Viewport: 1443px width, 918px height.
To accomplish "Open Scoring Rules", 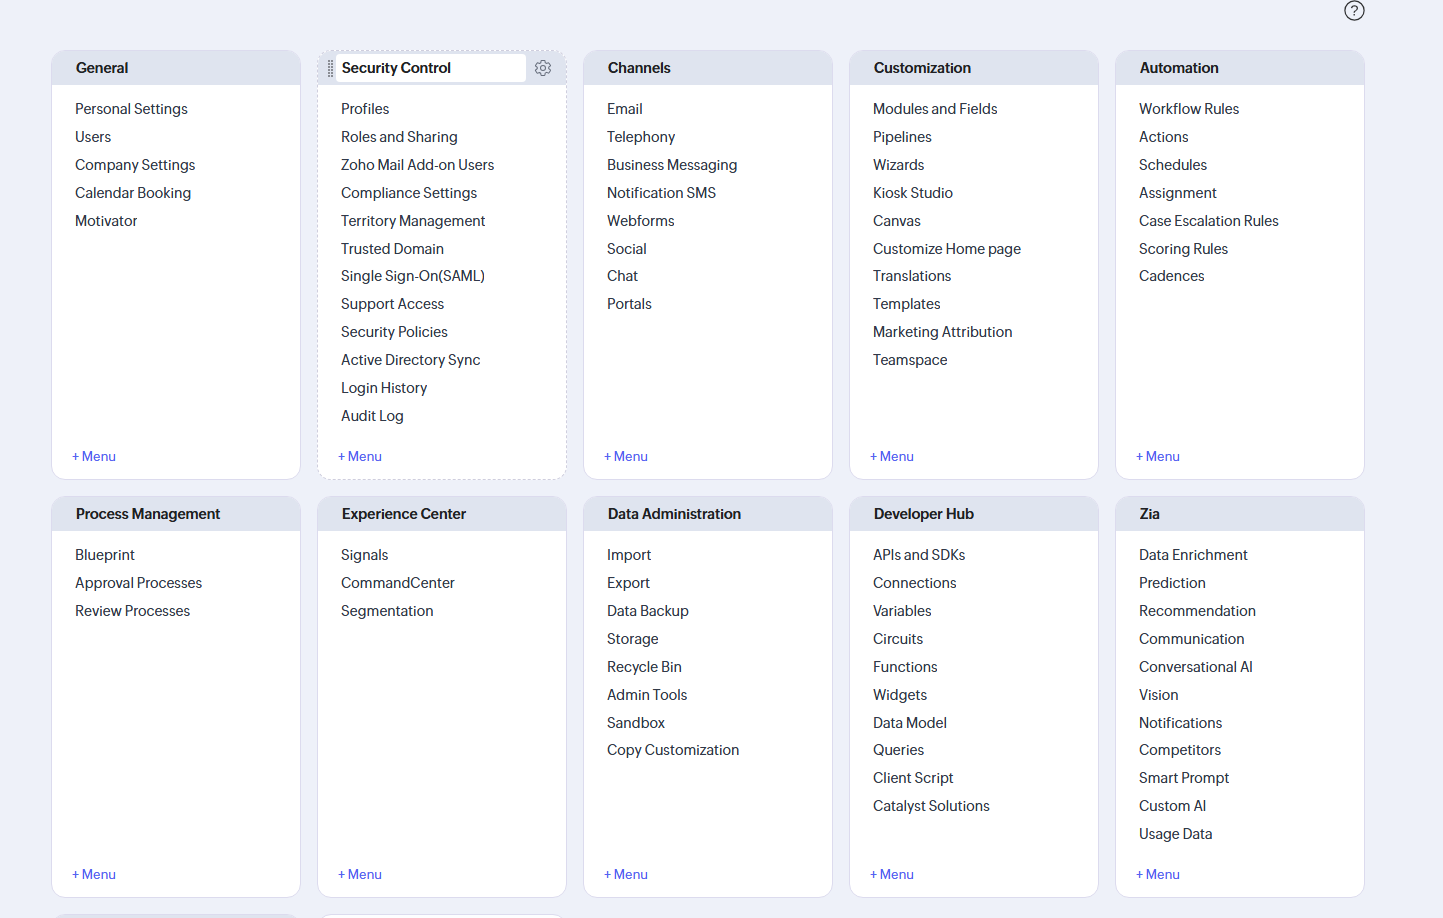I will coord(1183,249).
